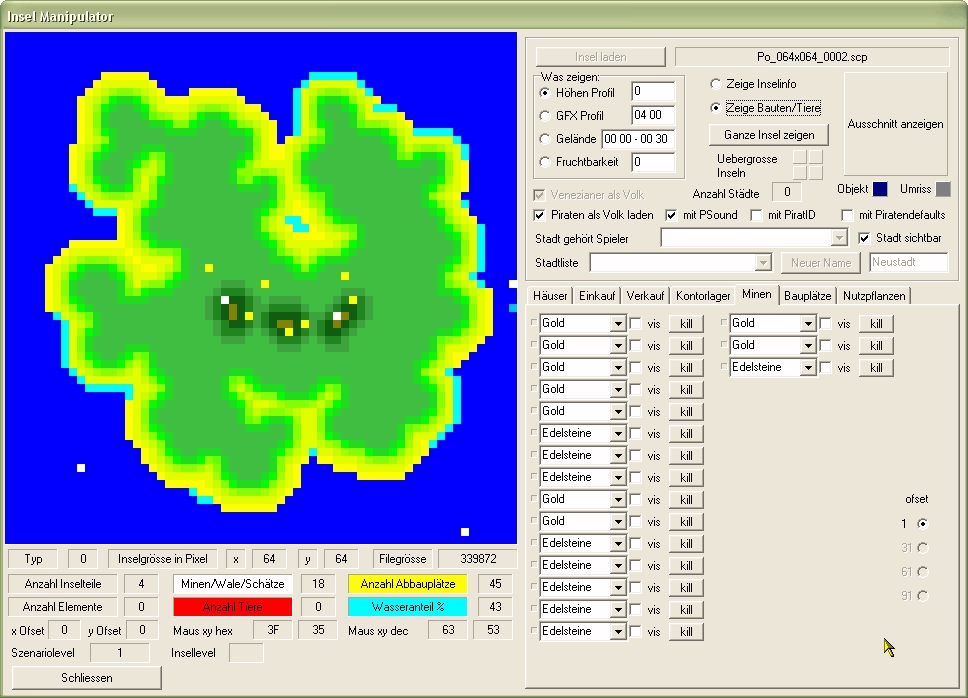Open the Bauplätze tab

(807, 296)
